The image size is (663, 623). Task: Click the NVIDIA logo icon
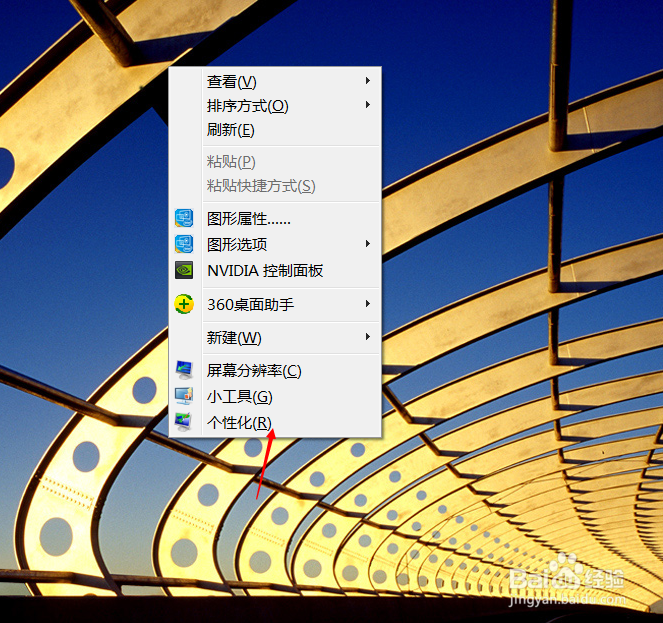(184, 270)
